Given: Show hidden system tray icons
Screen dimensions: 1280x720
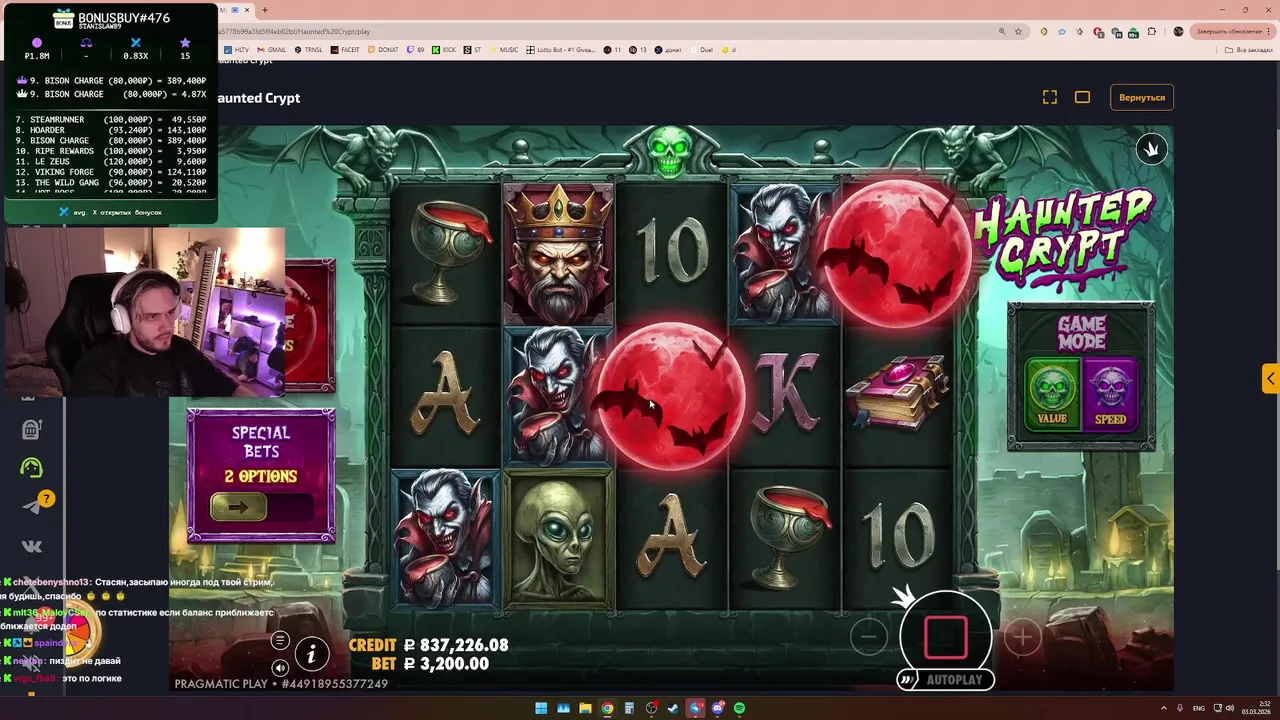Looking at the screenshot, I should tap(1162, 708).
